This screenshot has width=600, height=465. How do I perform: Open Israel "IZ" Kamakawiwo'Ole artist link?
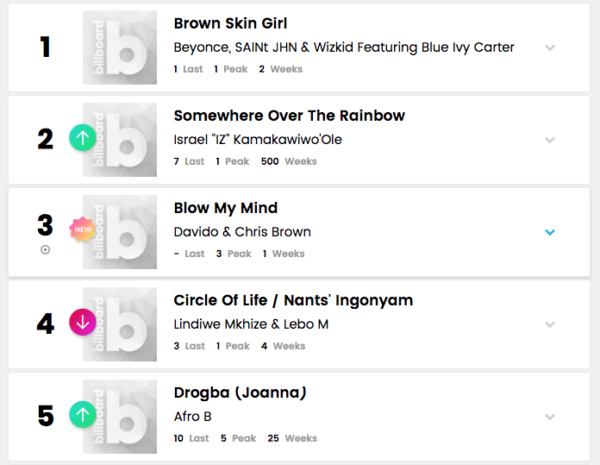(x=258, y=139)
